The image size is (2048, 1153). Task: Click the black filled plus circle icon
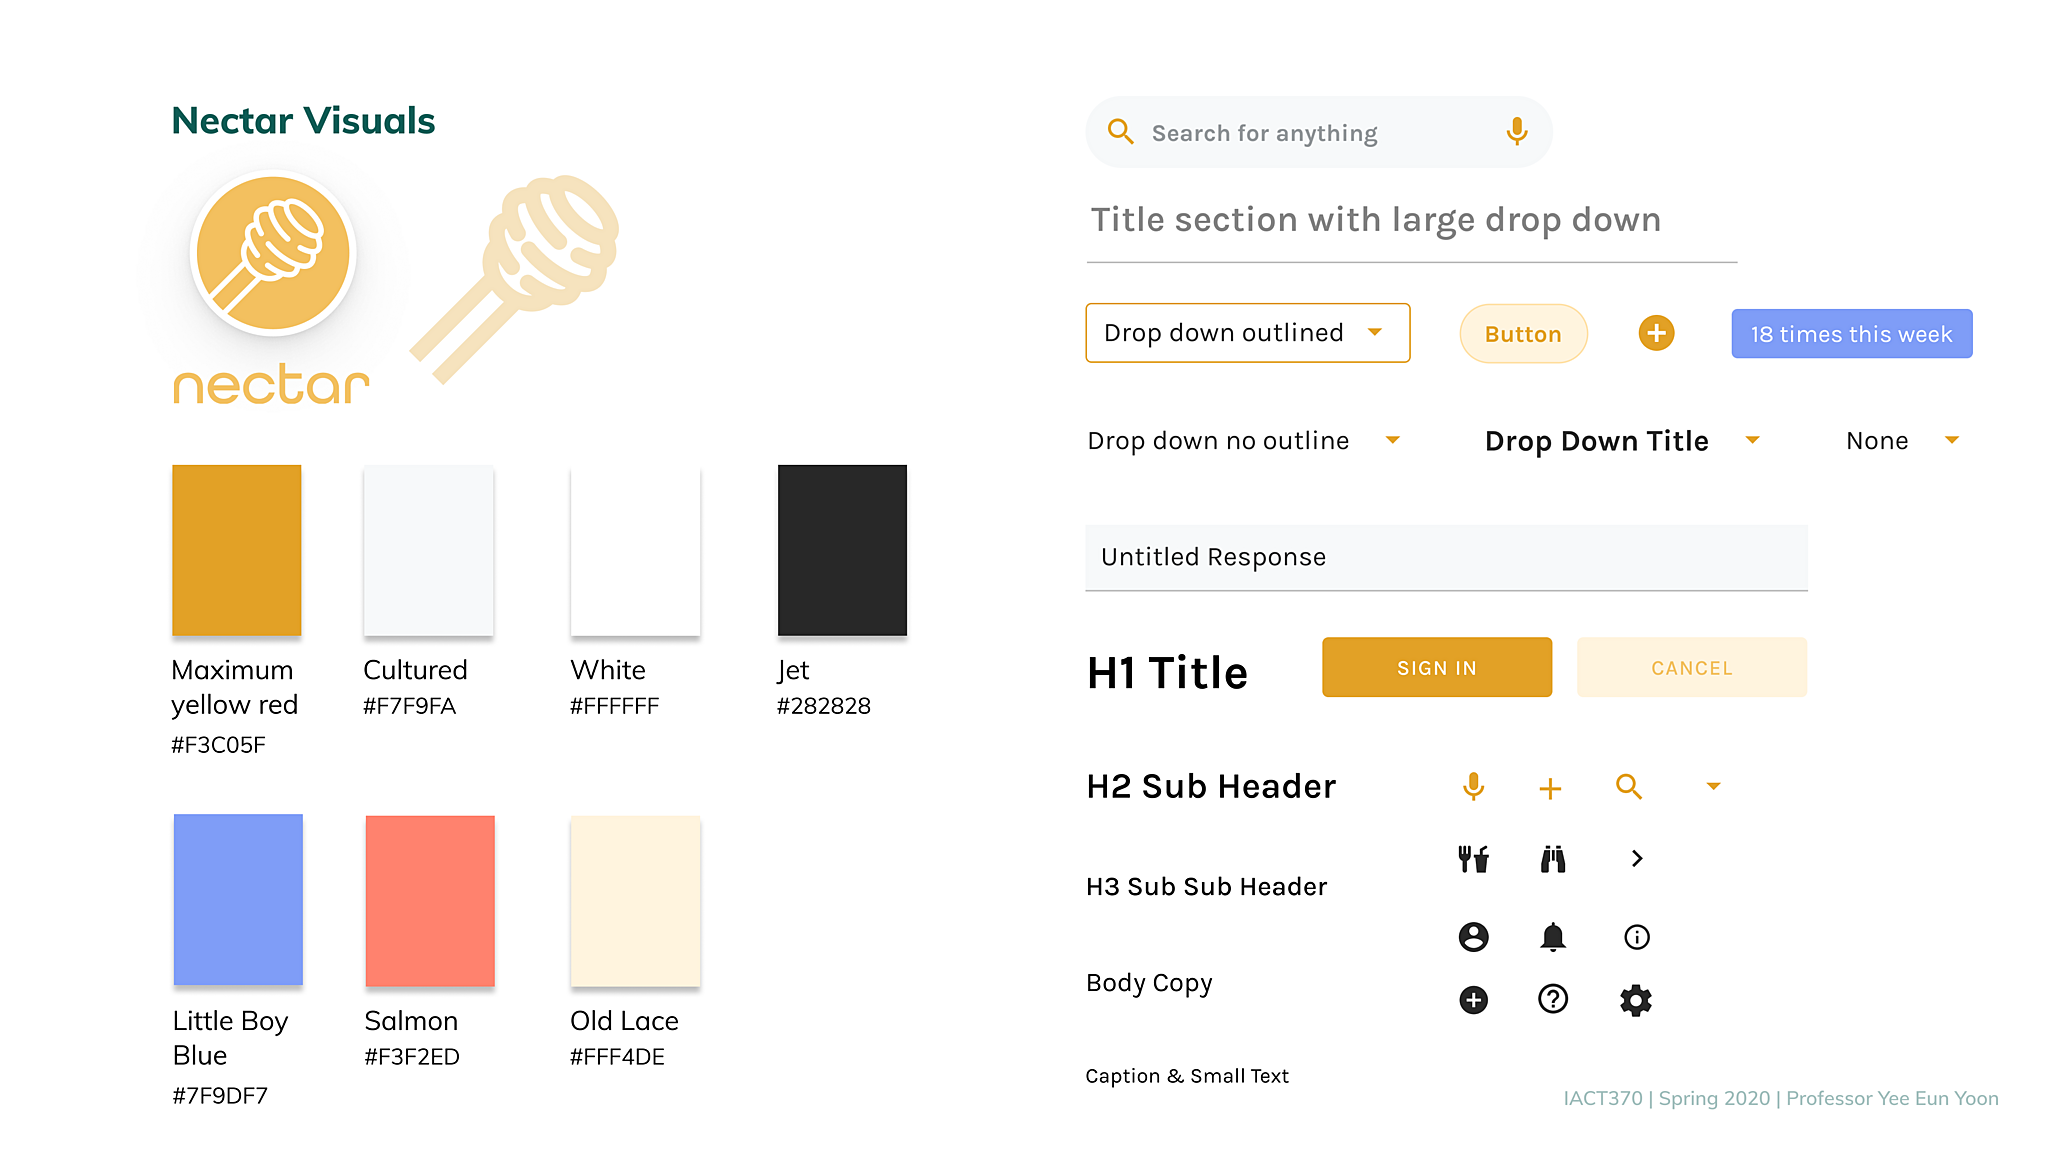click(1473, 1000)
